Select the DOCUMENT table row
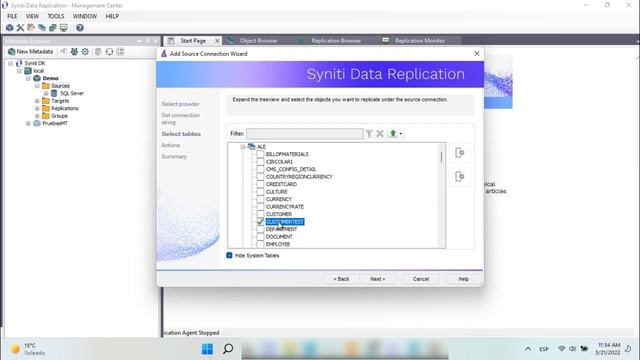Image resolution: width=640 pixels, height=360 pixels. coord(279,237)
